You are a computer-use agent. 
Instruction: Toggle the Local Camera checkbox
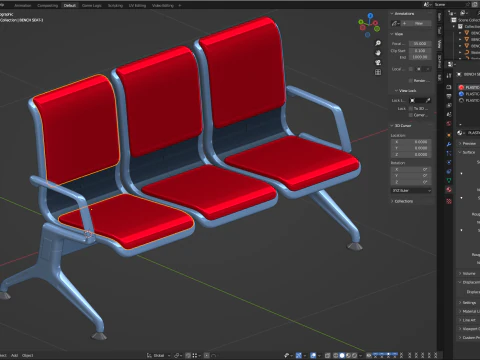411,69
